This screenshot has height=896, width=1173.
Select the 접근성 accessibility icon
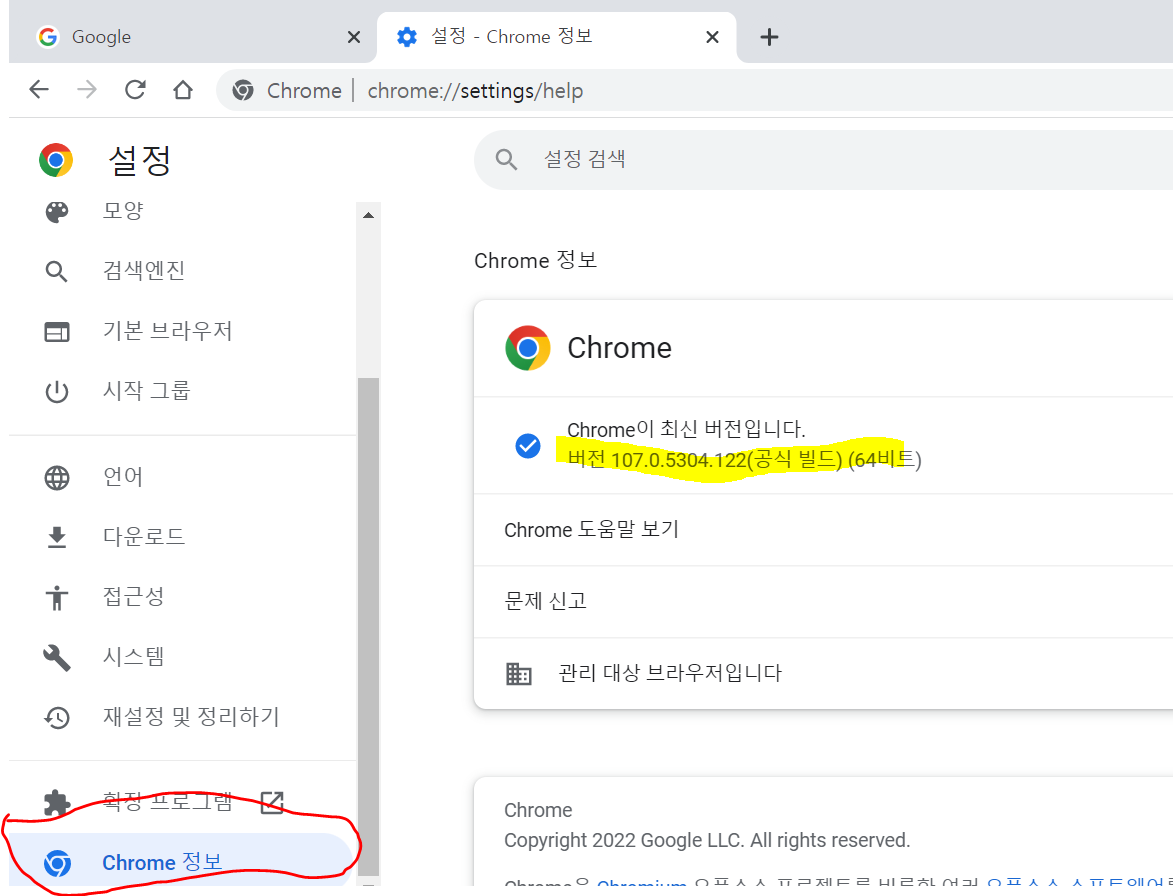point(57,596)
